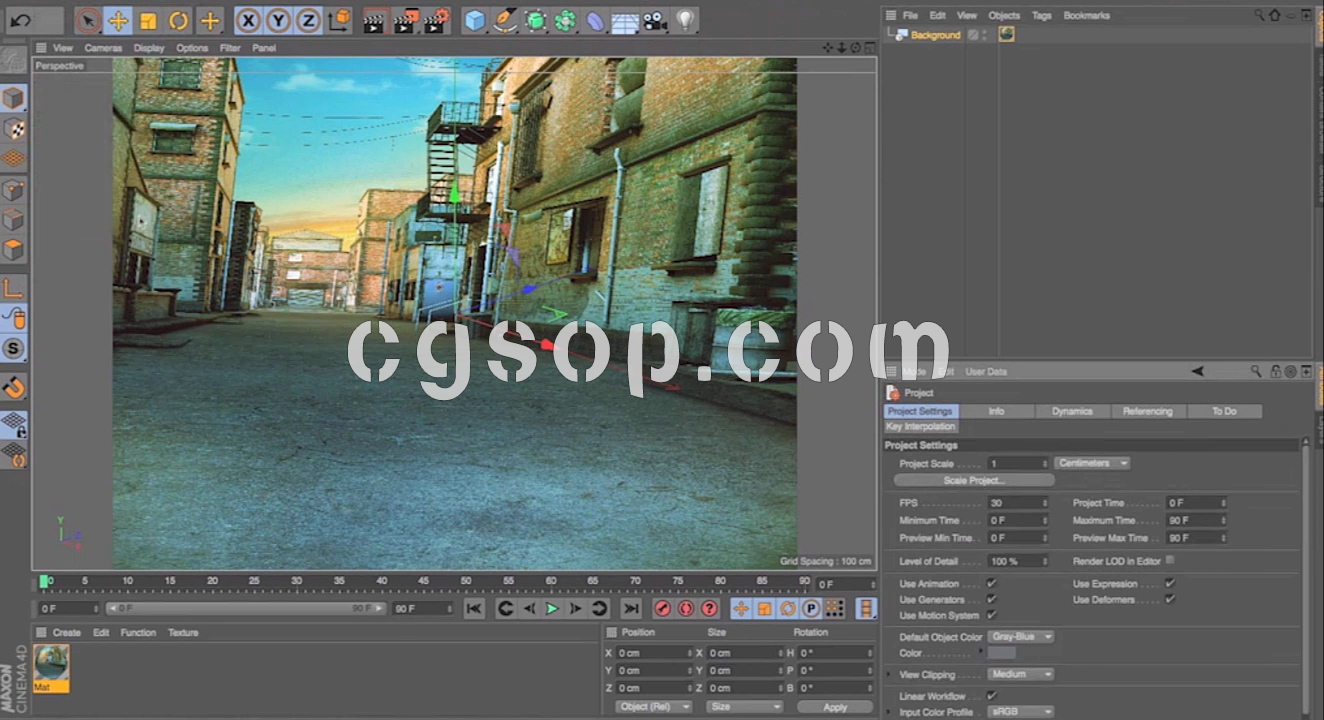Toggle the X axis lock
This screenshot has width=1324, height=720.
pos(249,20)
